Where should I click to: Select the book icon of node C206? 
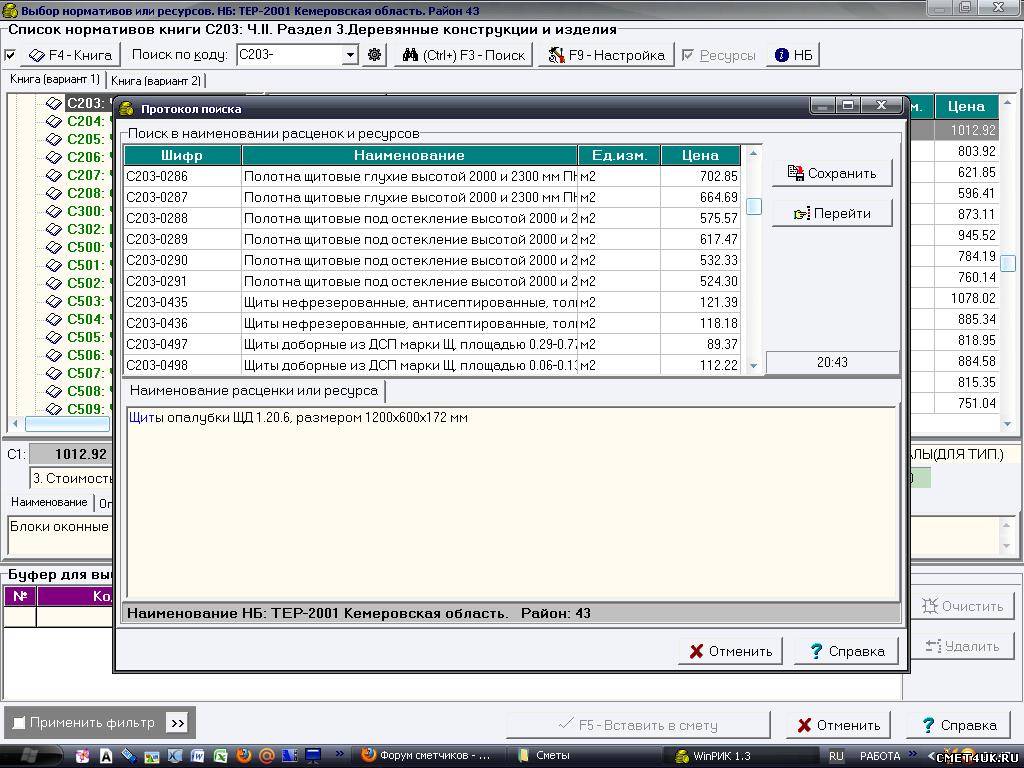pos(54,157)
